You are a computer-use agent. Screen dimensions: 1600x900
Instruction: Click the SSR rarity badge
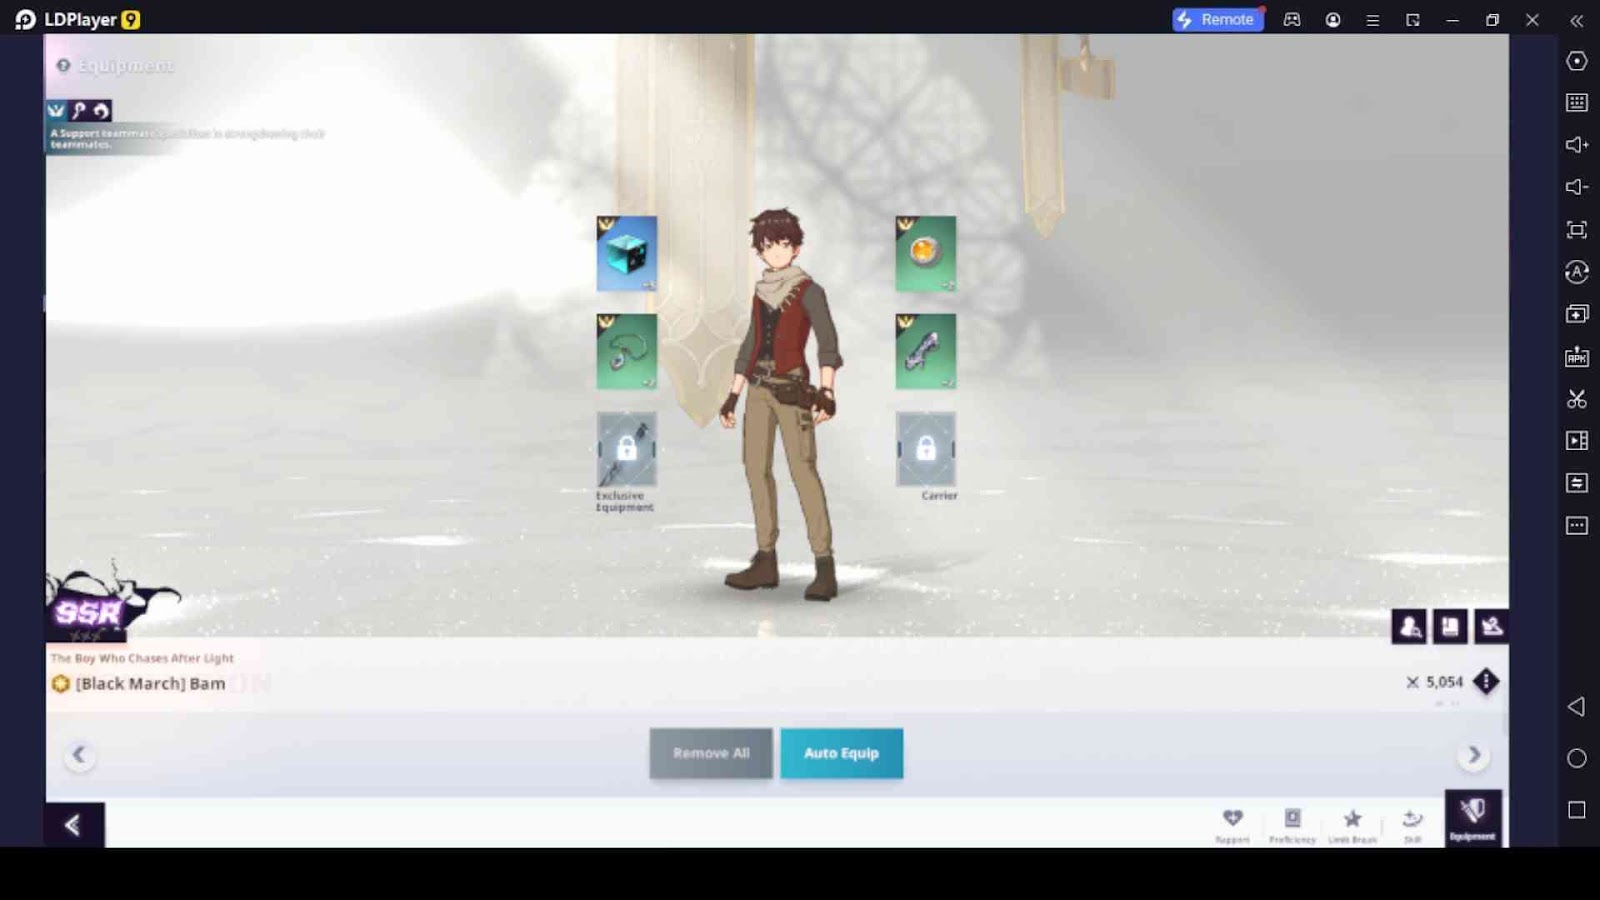click(x=88, y=612)
